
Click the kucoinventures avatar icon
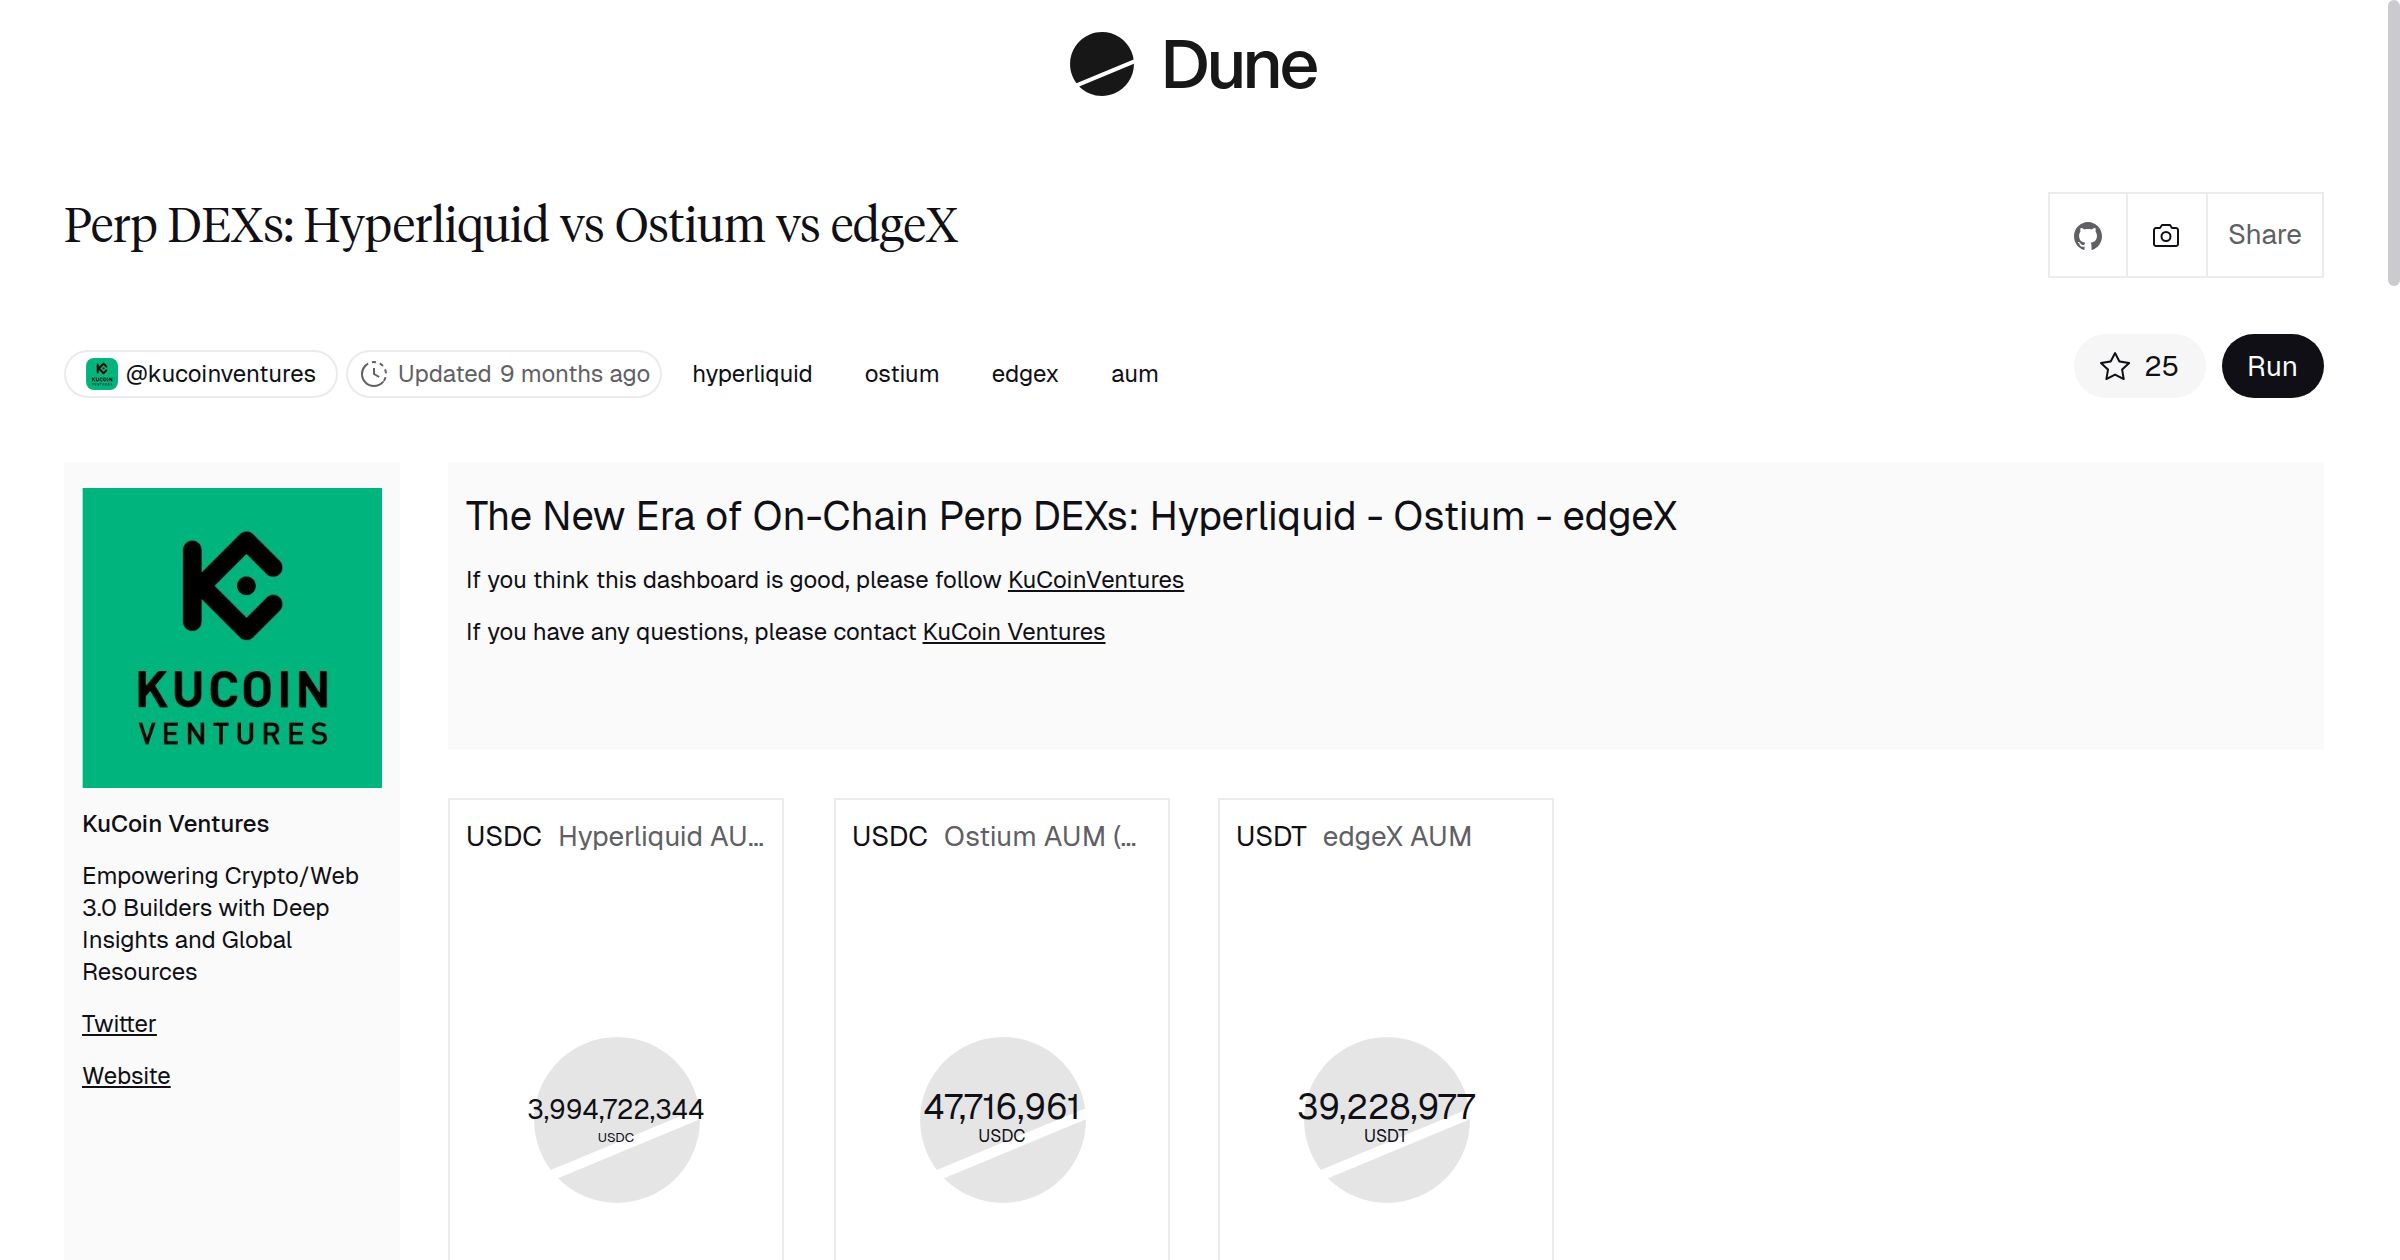102,374
